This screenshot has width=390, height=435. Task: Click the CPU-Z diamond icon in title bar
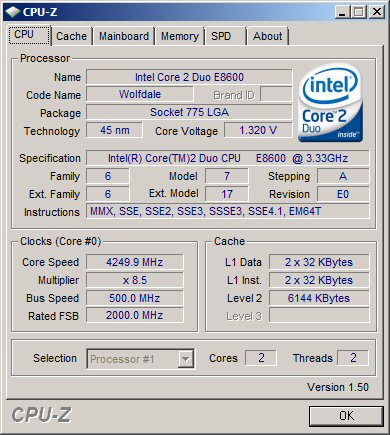[13, 12]
